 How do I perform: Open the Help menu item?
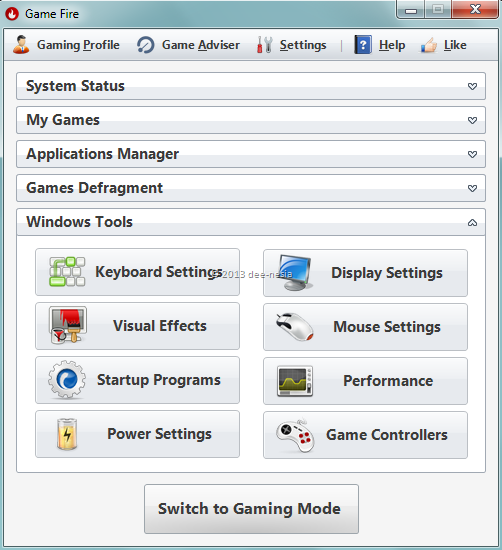(380, 45)
